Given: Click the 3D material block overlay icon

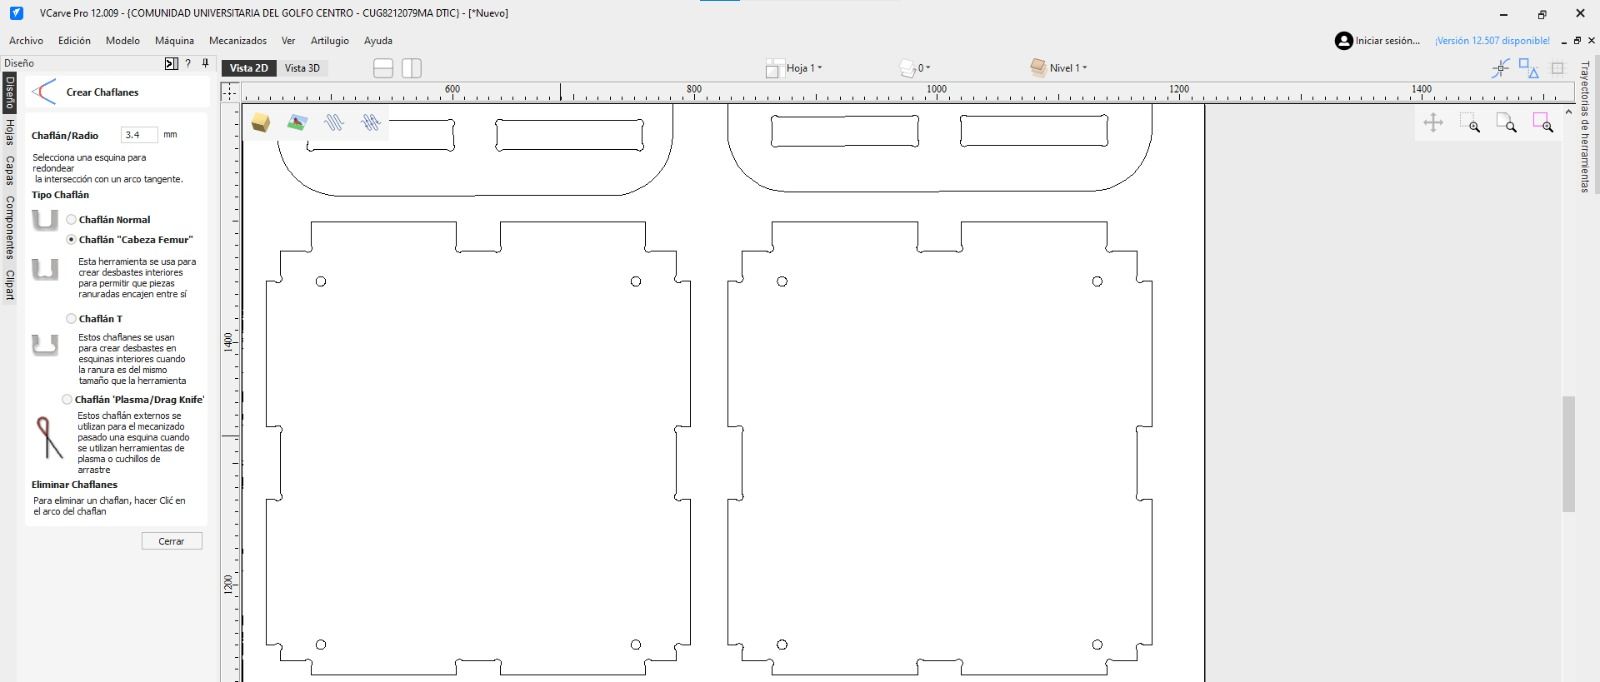Looking at the screenshot, I should (x=261, y=123).
